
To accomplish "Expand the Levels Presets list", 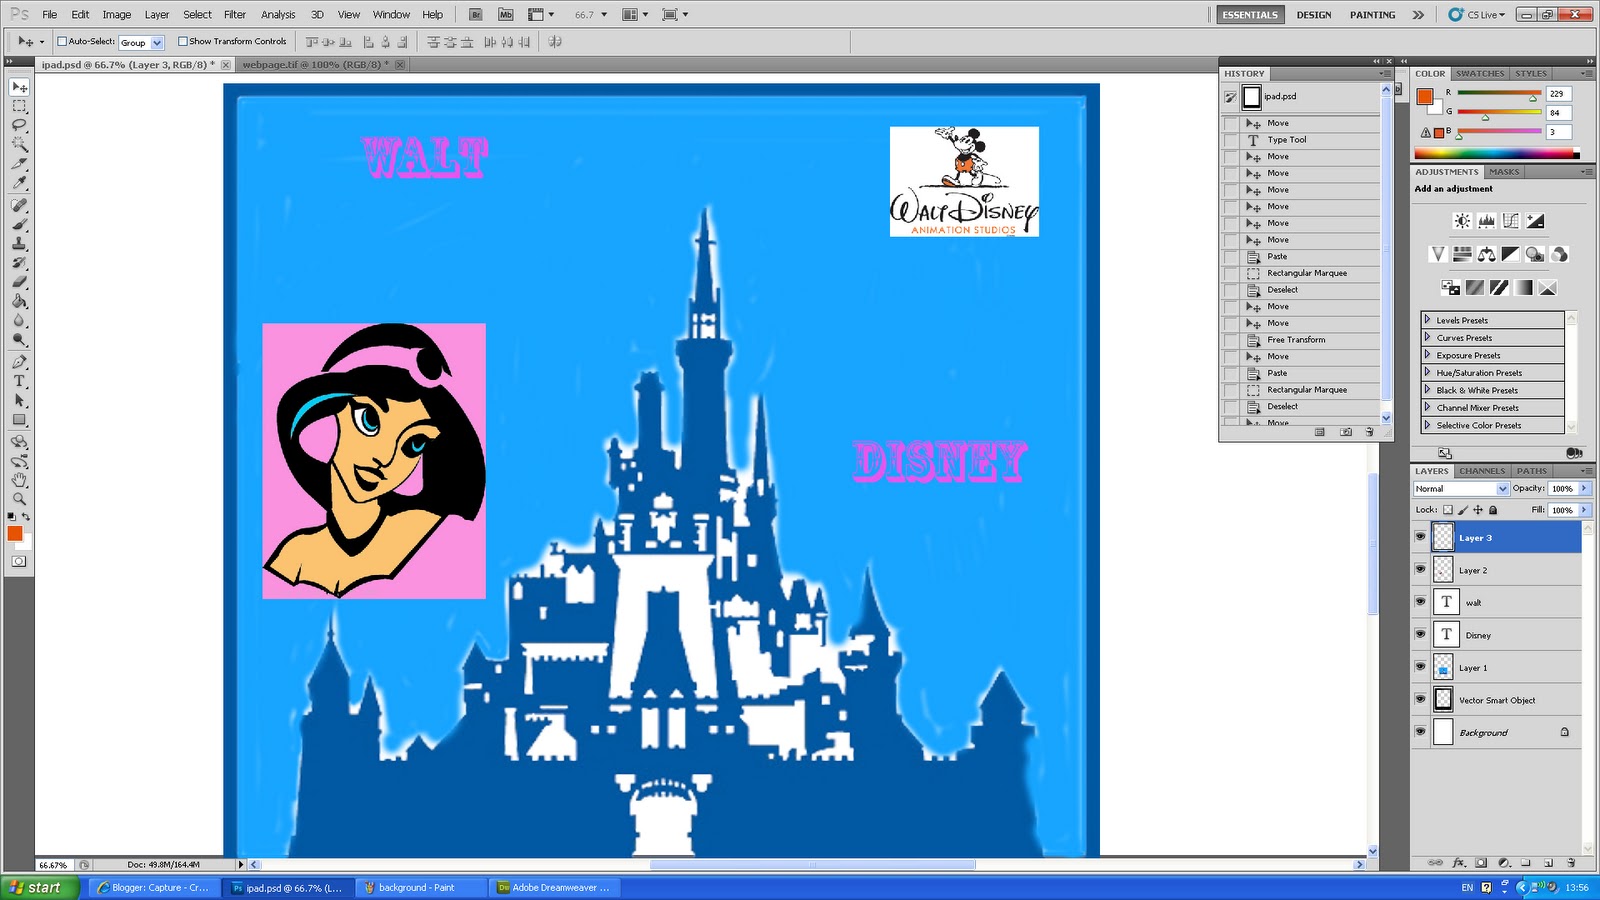I will tap(1427, 320).
